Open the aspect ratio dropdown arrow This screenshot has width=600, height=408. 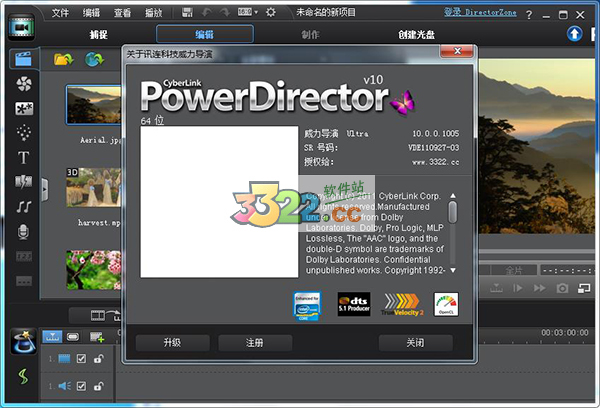click(256, 12)
